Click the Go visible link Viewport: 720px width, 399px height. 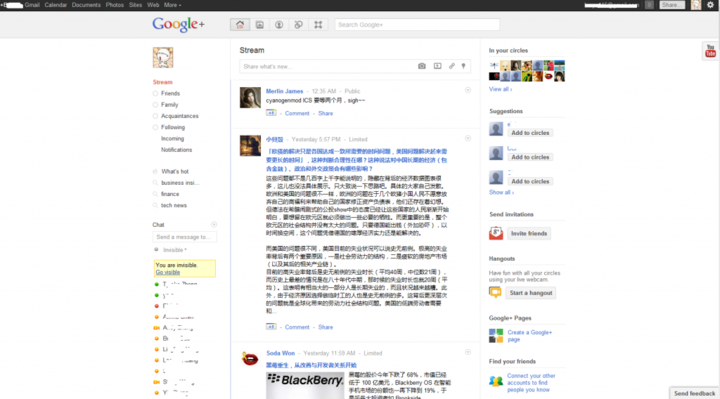pyautogui.click(x=168, y=272)
